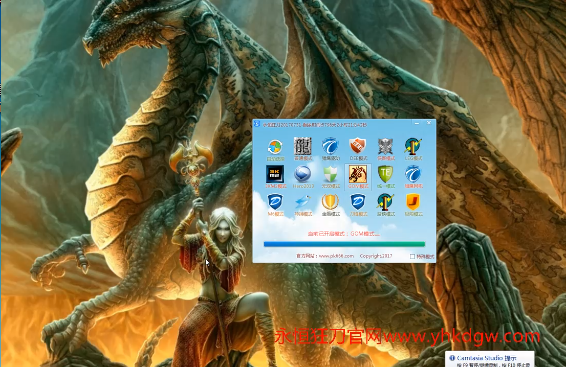Click the blue bird mode icon
The width and height of the screenshot is (566, 367).
302,202
